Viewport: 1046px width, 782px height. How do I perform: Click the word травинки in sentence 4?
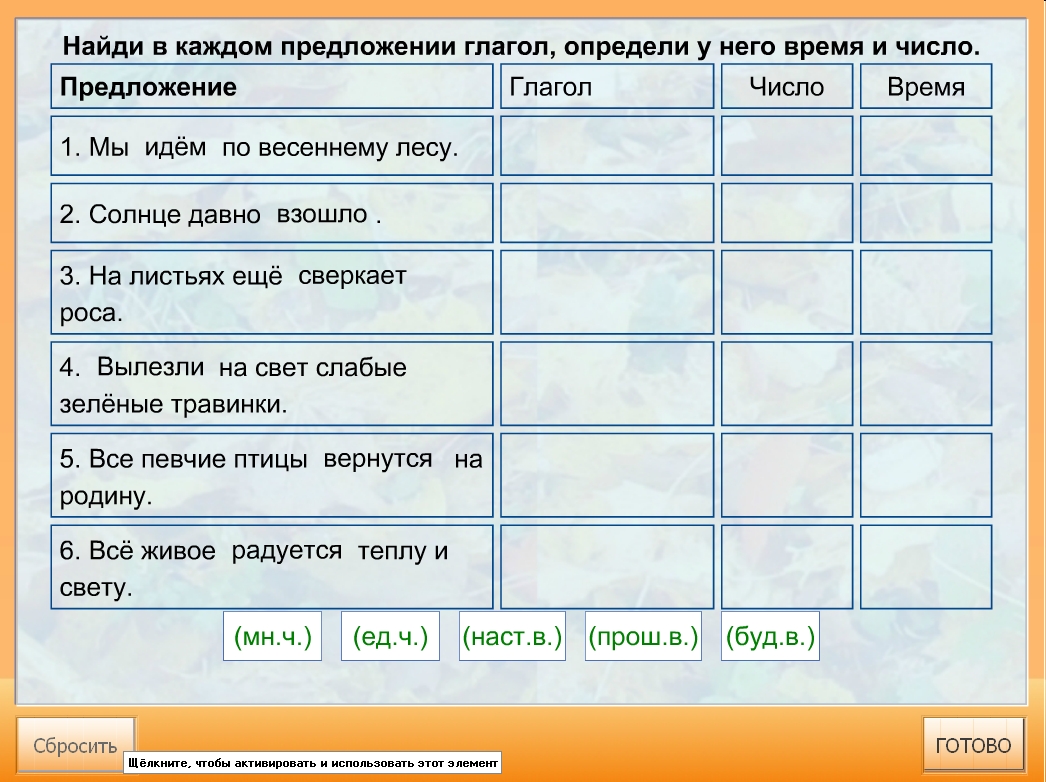(x=225, y=404)
